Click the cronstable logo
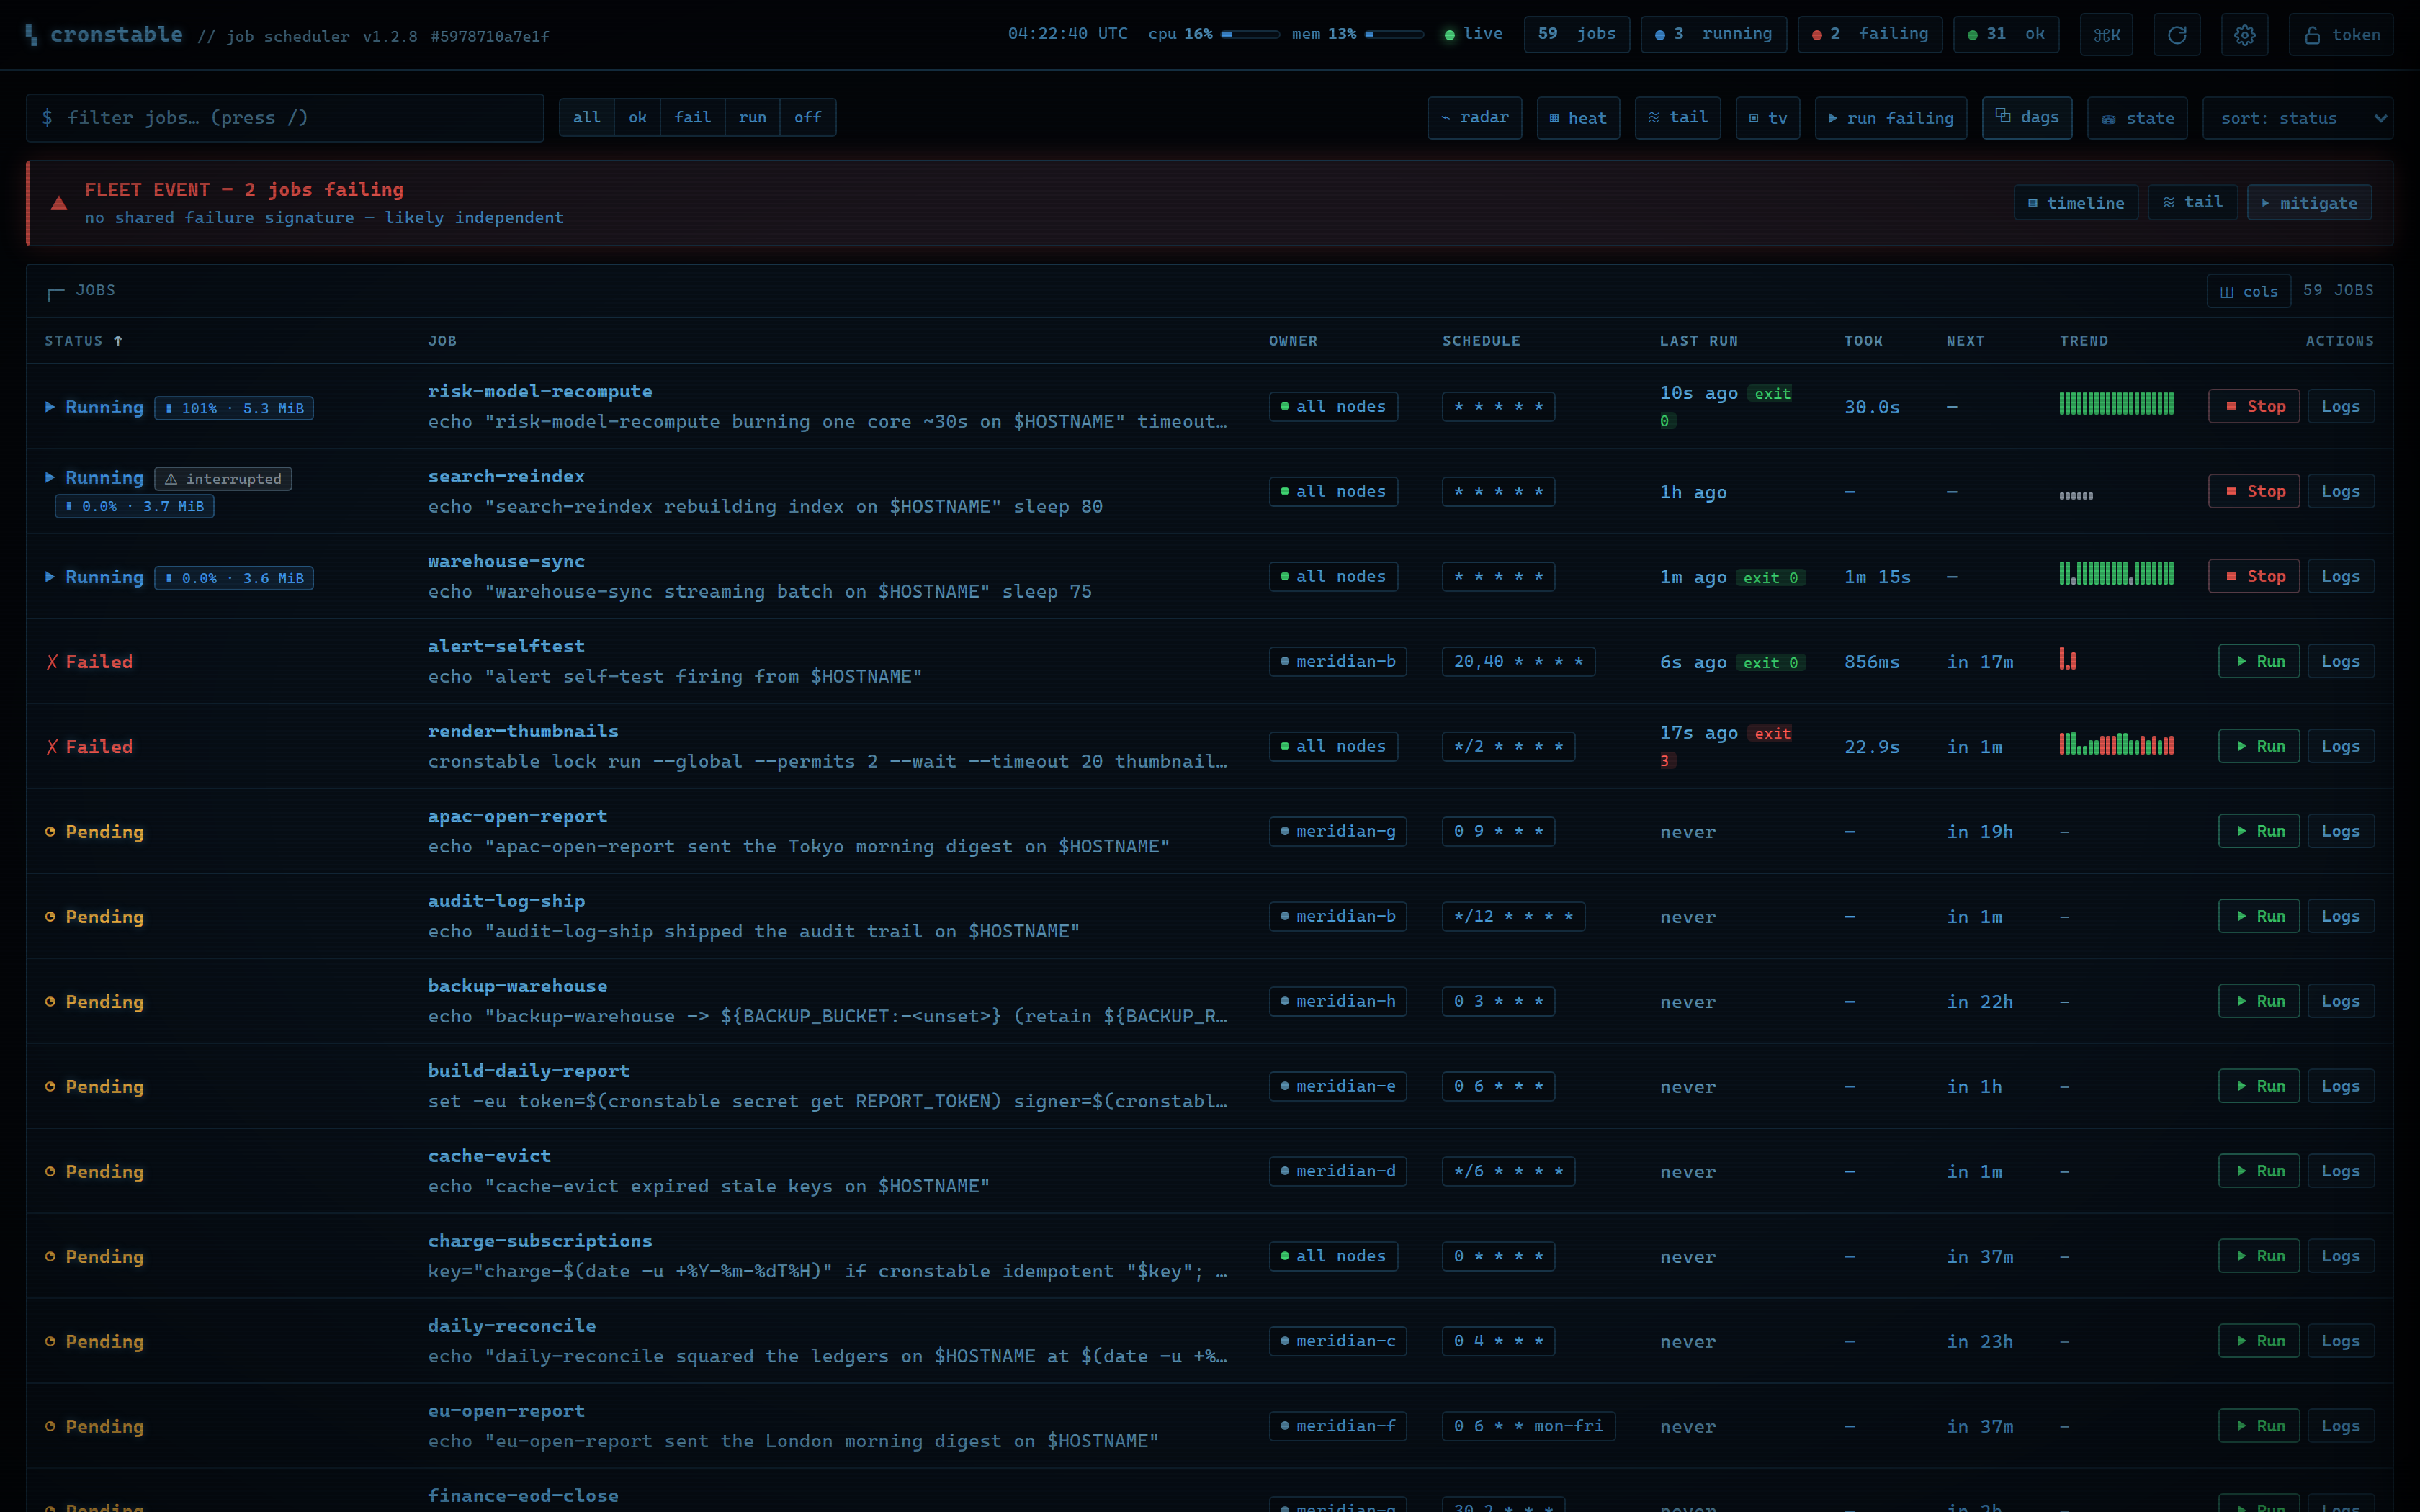 [105, 35]
